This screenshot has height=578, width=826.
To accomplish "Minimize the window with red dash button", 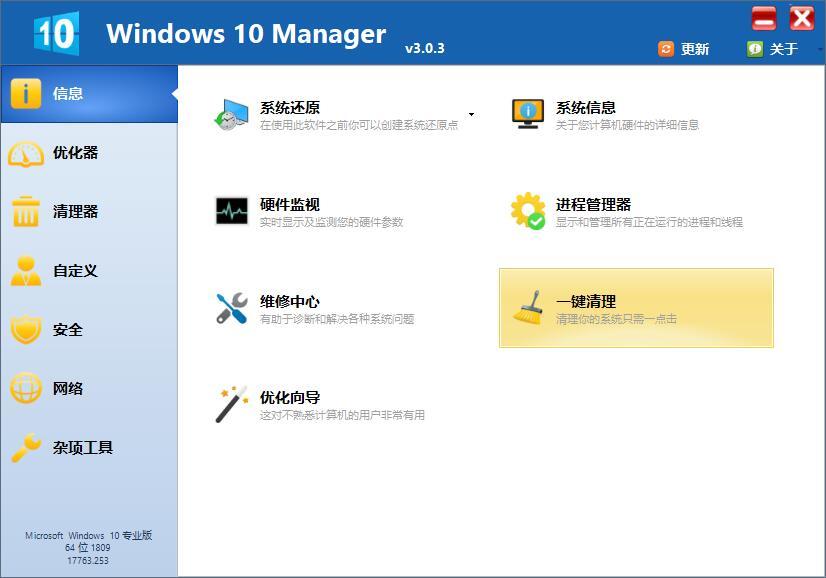I will [x=764, y=18].
